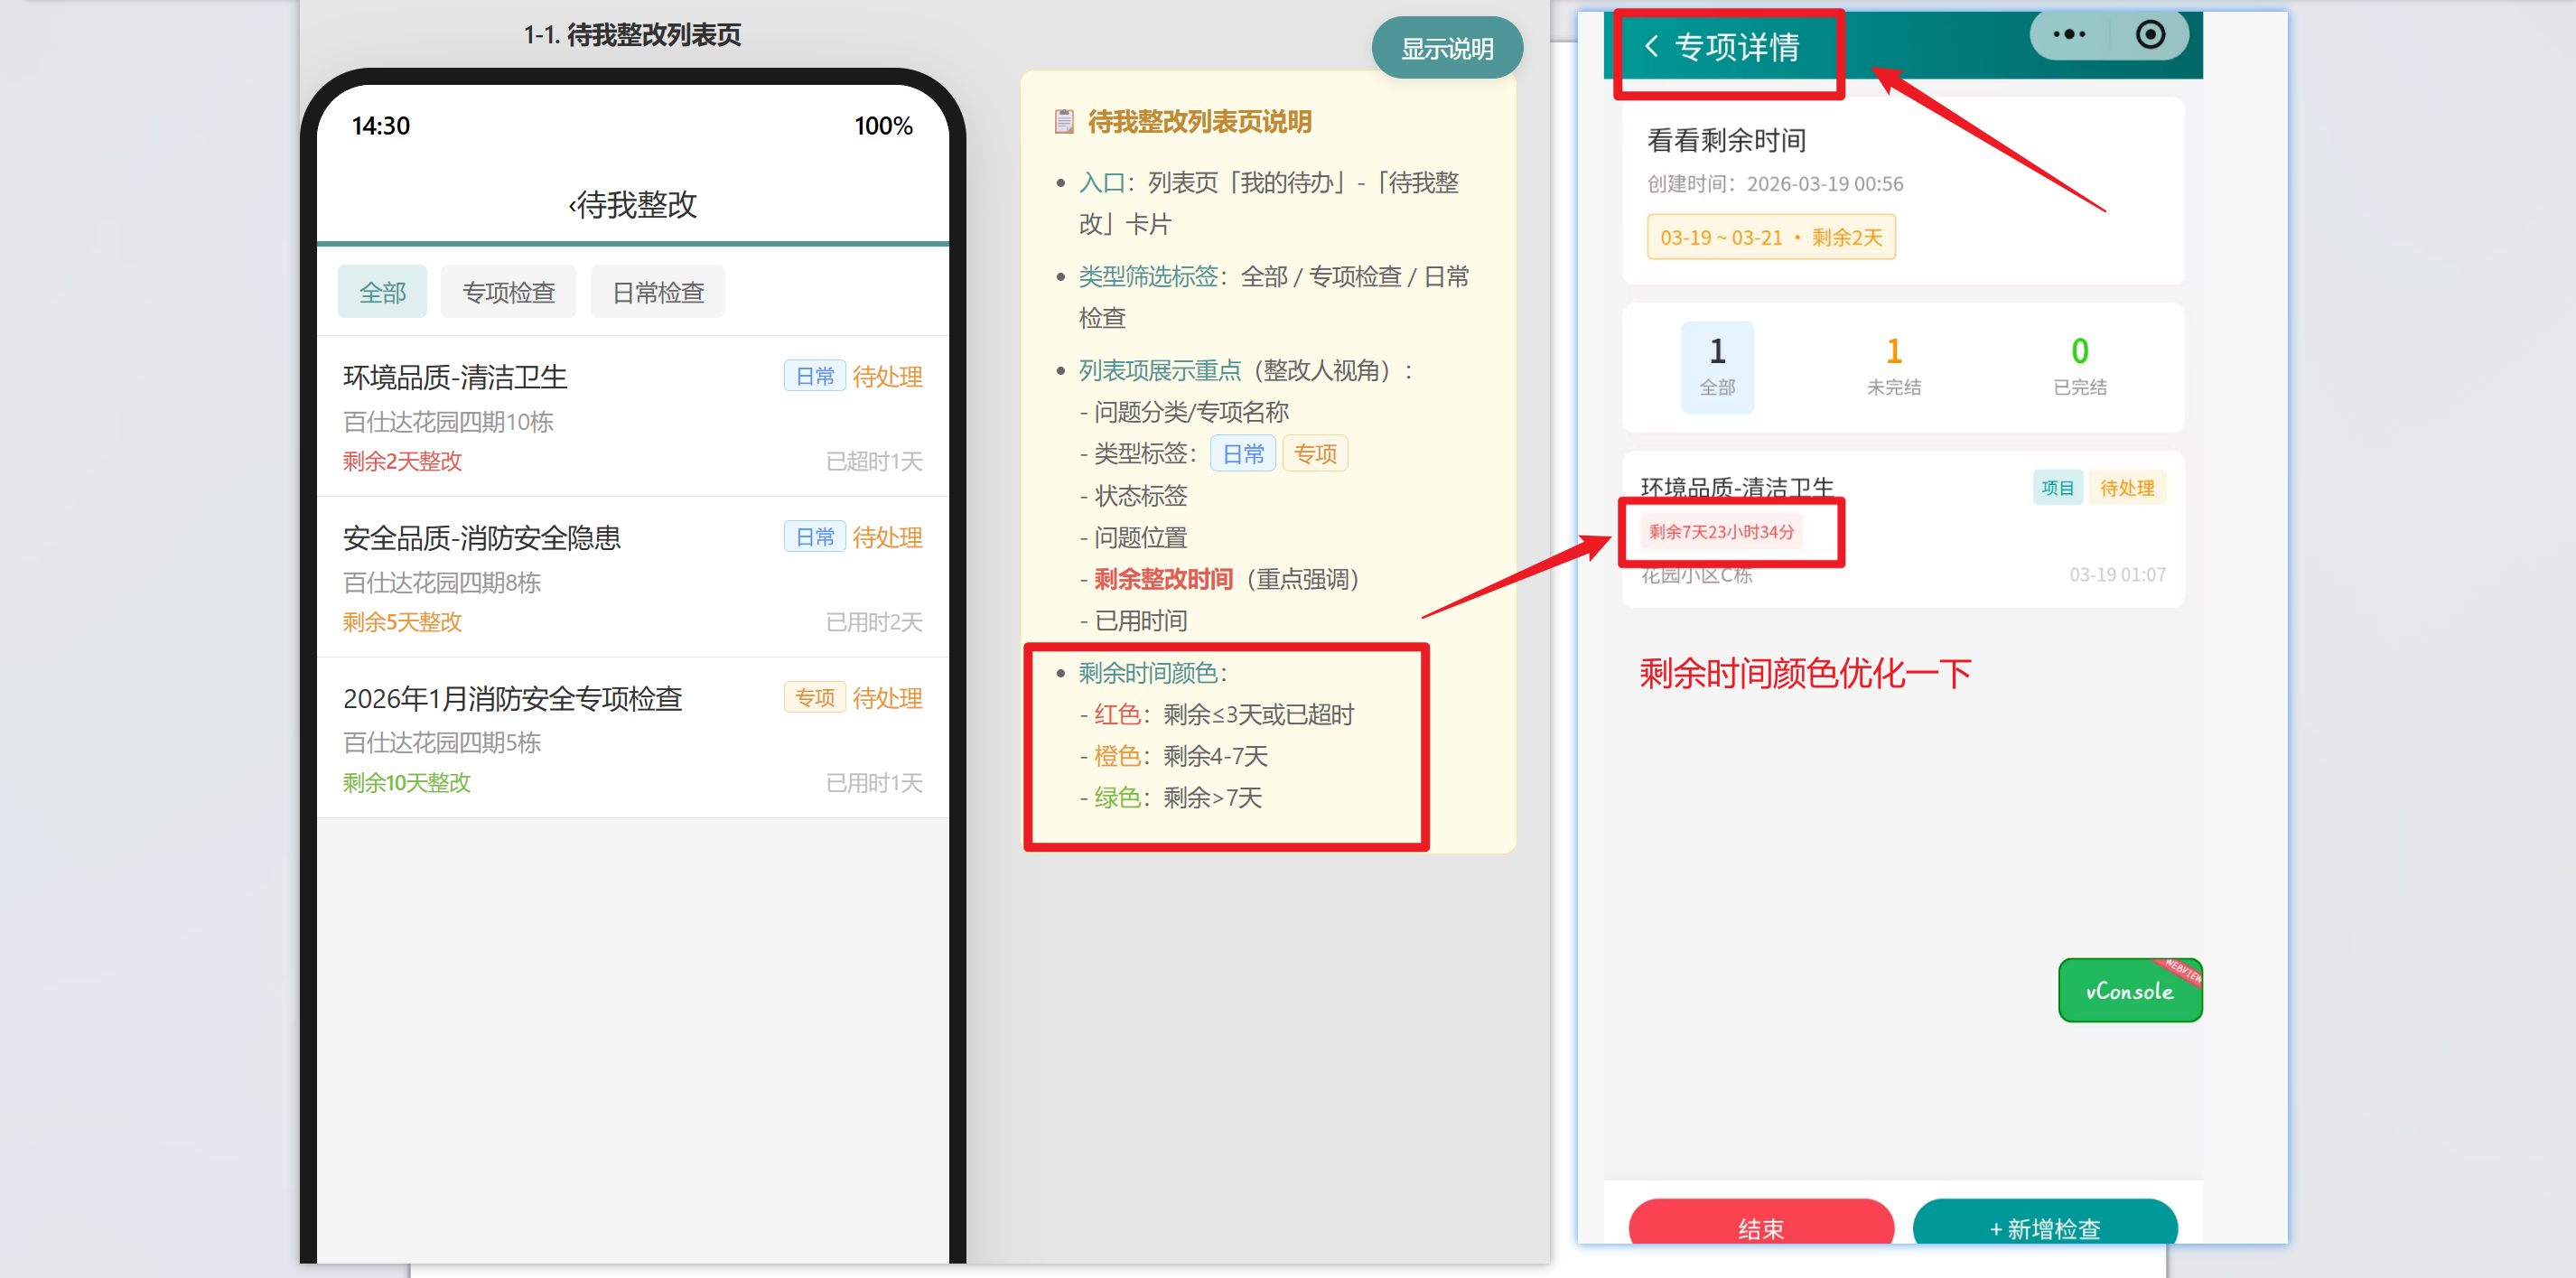Viewport: 2576px width, 1278px height.
Task: Click the 03-19 ~ 03-21 date range tag
Action: (1770, 238)
